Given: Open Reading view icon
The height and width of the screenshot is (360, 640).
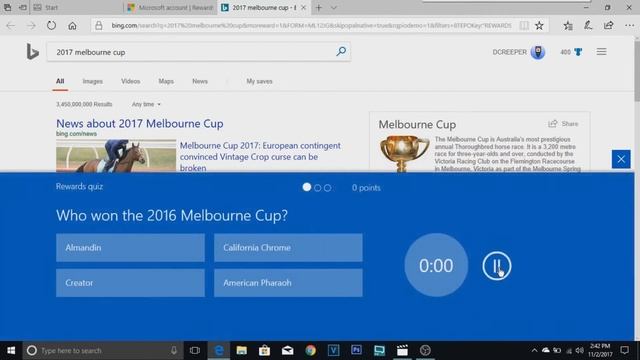Looking at the screenshot, I should coord(524,26).
